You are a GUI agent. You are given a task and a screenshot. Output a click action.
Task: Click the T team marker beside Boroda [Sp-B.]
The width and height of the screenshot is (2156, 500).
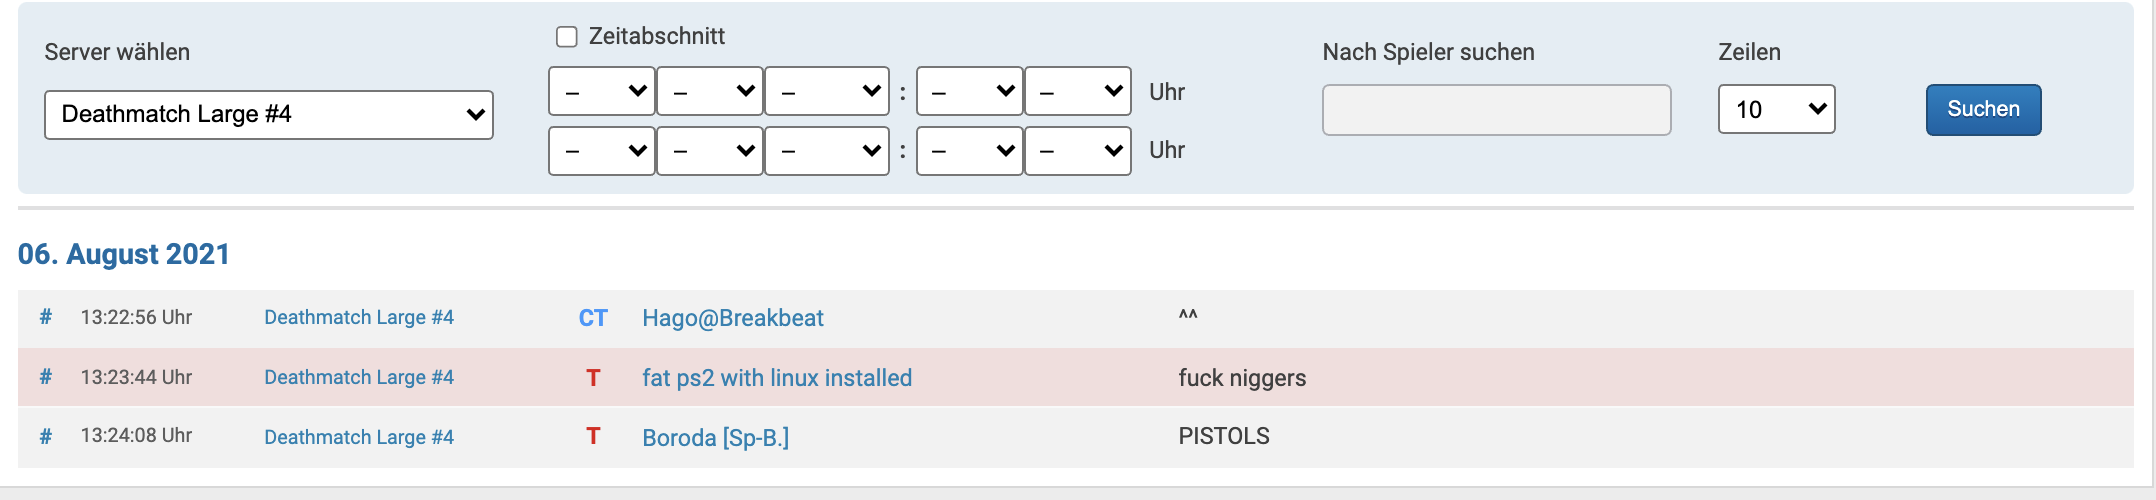click(x=593, y=436)
